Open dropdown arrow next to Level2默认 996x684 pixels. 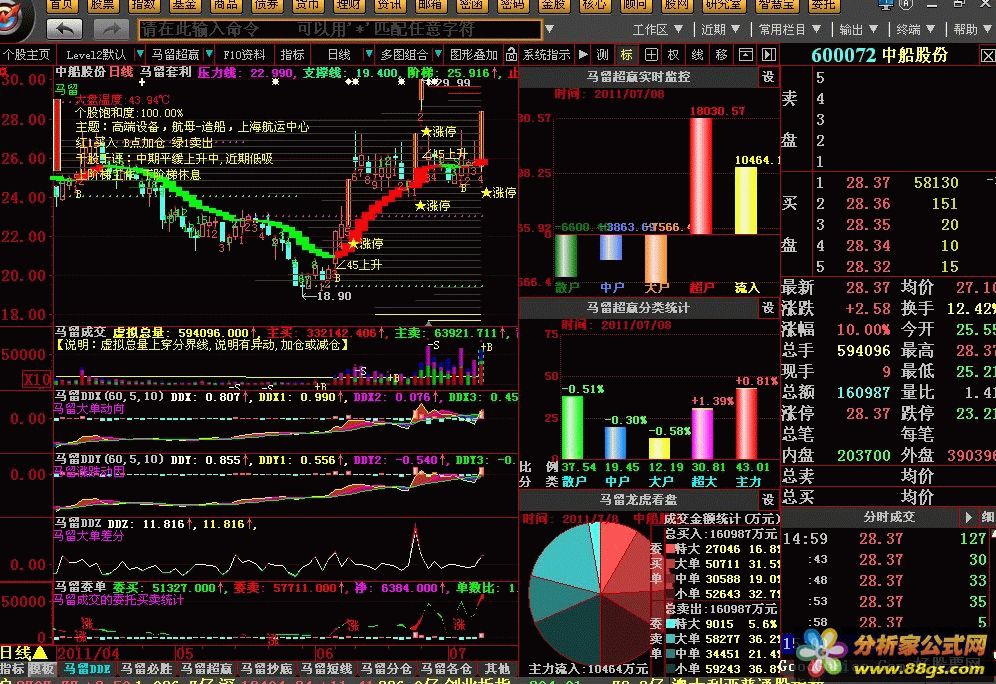pyautogui.click(x=140, y=55)
